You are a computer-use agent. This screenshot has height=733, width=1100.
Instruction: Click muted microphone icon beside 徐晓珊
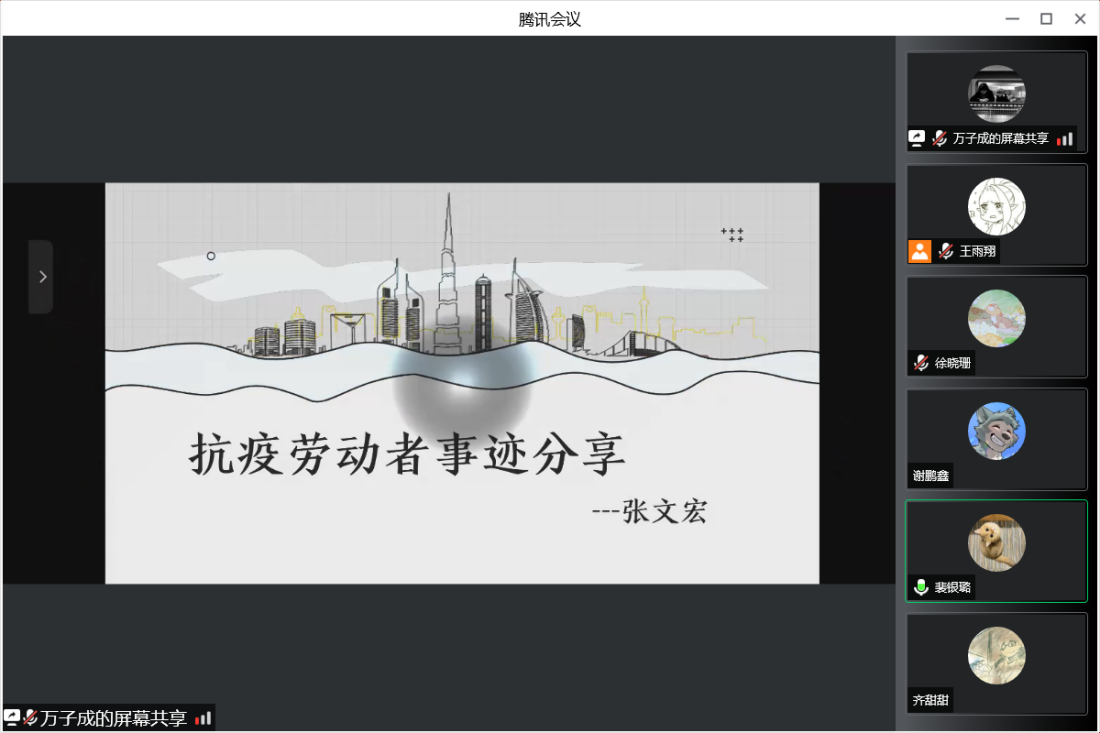tap(921, 363)
